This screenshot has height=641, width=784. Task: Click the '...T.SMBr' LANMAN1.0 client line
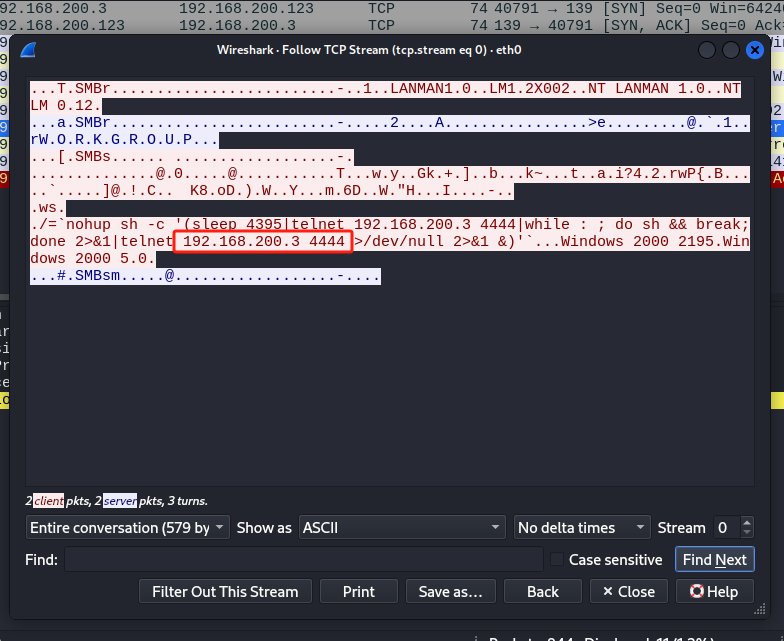click(x=386, y=88)
